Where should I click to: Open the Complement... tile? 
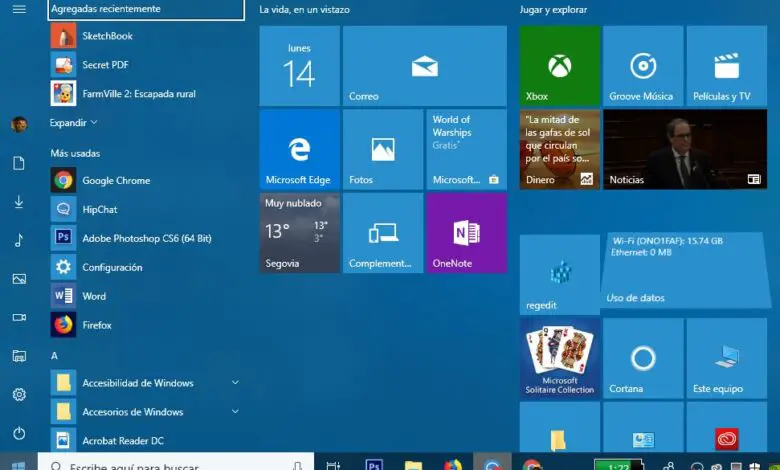pos(383,233)
